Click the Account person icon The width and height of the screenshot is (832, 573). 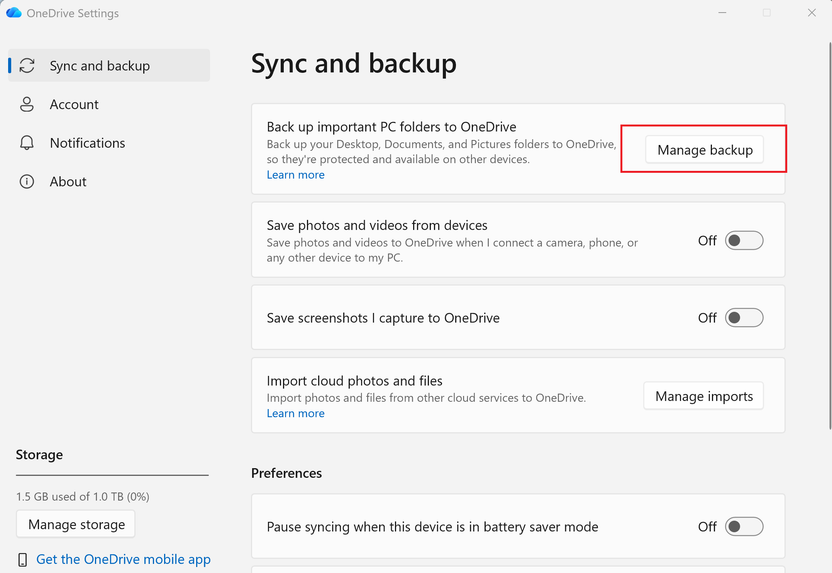(27, 105)
